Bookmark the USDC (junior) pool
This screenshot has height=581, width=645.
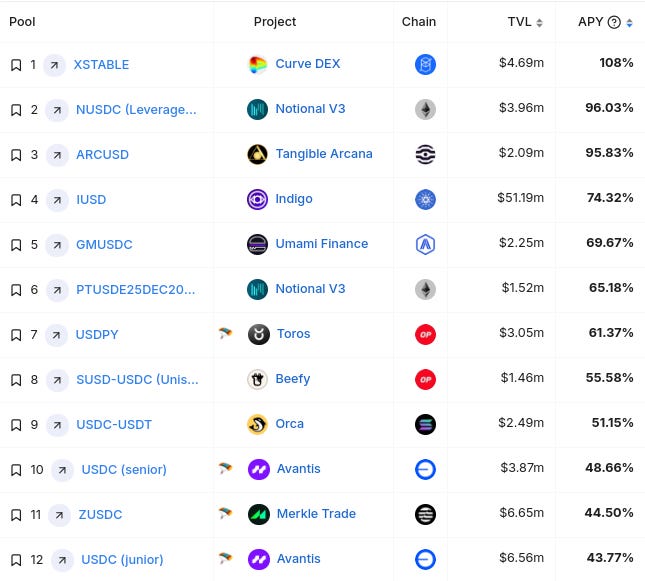click(16, 560)
